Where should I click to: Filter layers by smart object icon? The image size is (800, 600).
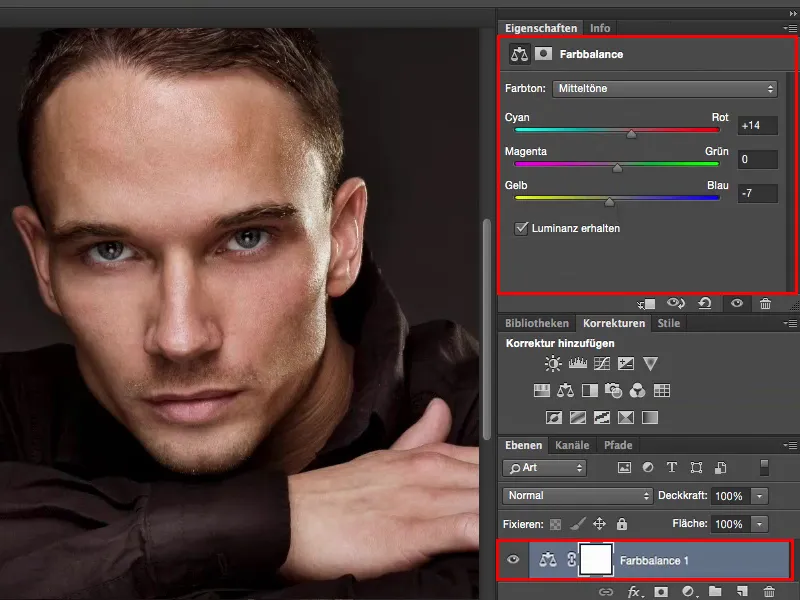click(x=720, y=468)
